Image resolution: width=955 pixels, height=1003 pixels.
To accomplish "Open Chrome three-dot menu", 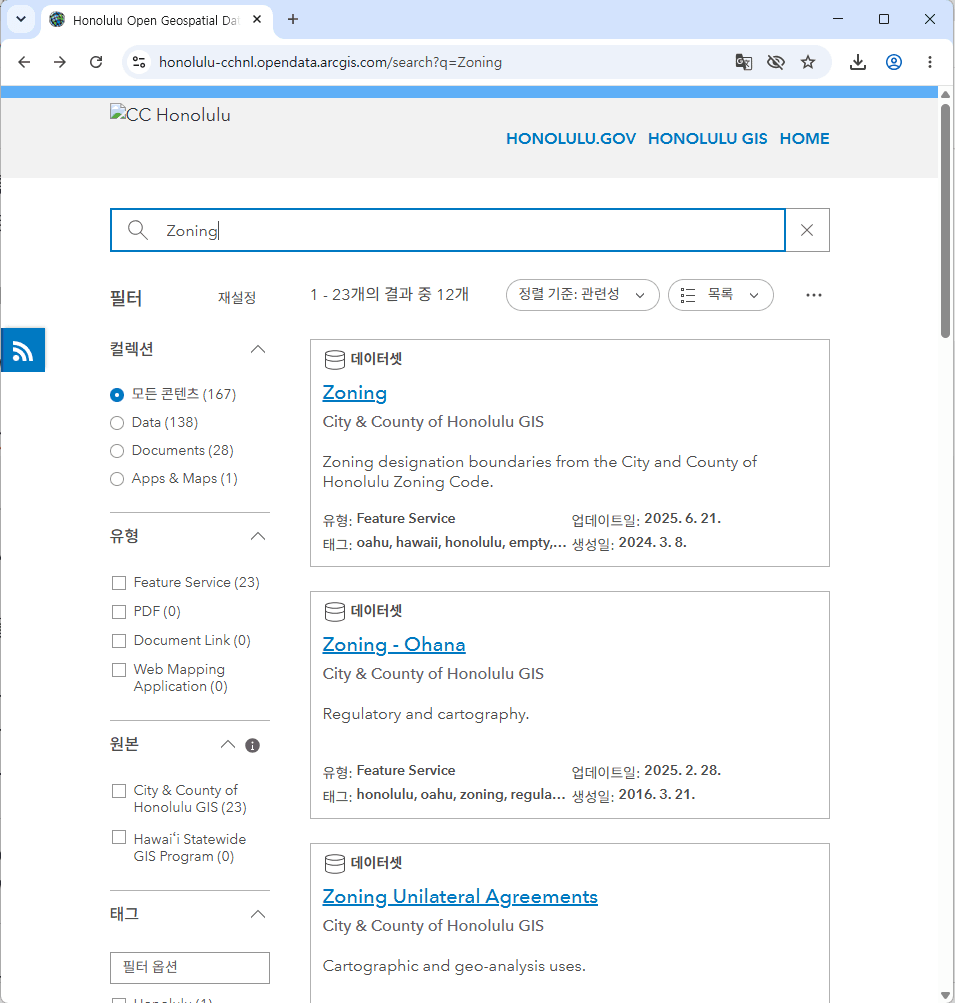I will 929,62.
